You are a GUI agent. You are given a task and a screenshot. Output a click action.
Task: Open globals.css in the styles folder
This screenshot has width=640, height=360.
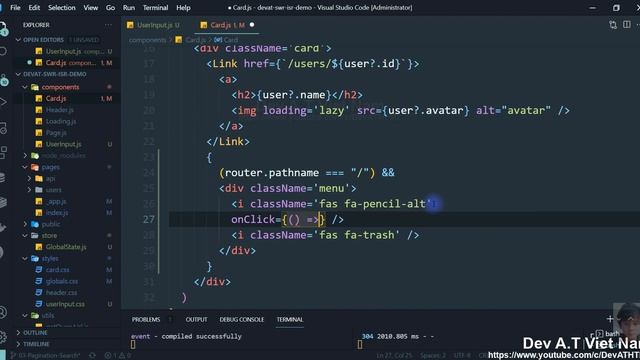coord(62,281)
